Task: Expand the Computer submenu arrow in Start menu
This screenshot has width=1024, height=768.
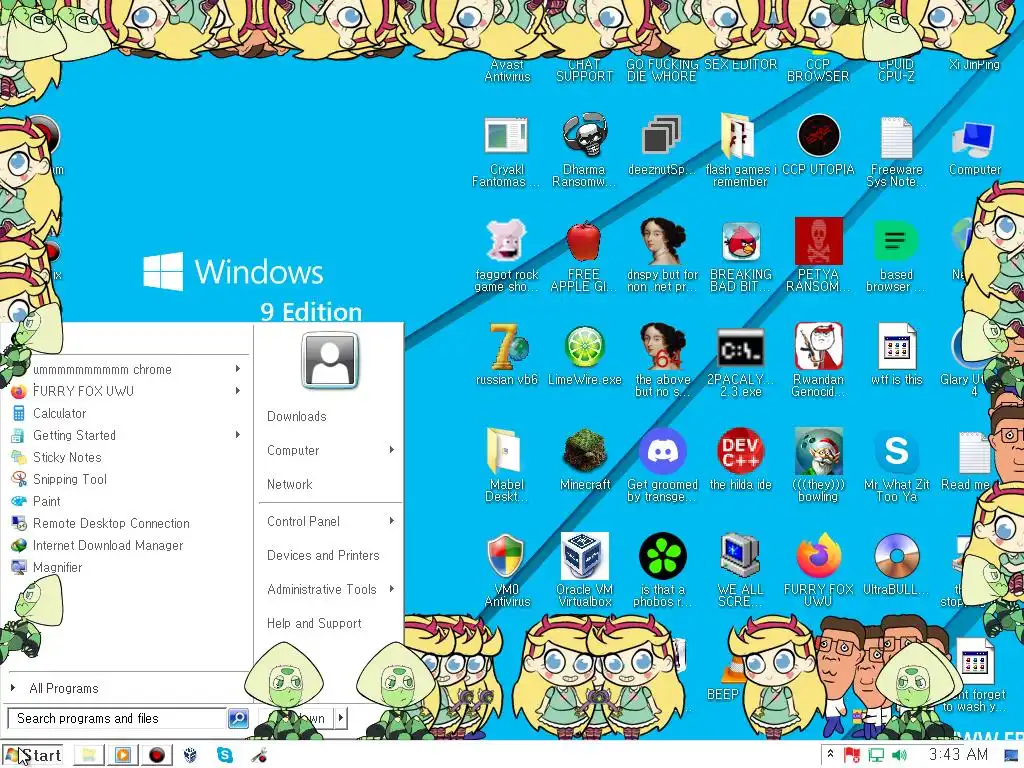Action: [x=392, y=450]
